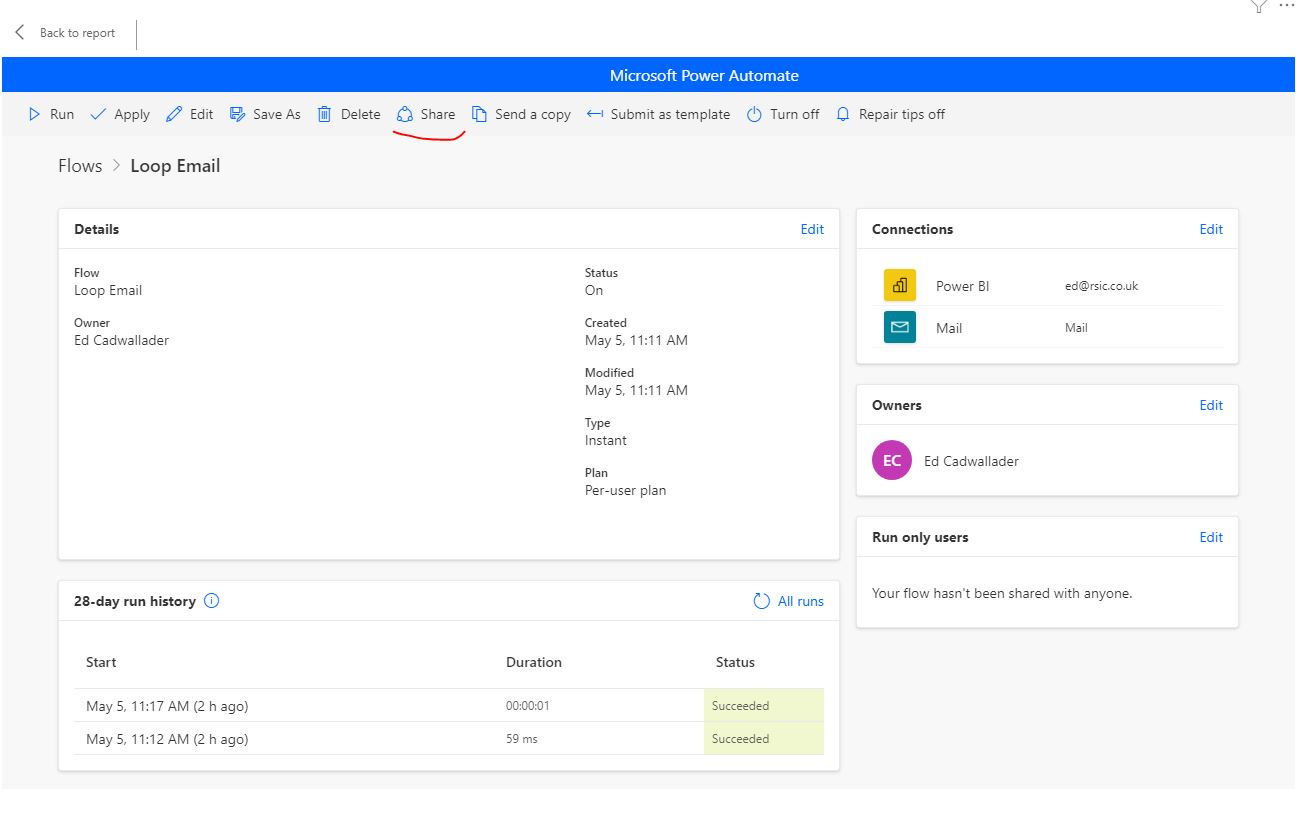This screenshot has height=826, width=1296.
Task: Click the Save As icon
Action: tap(237, 114)
